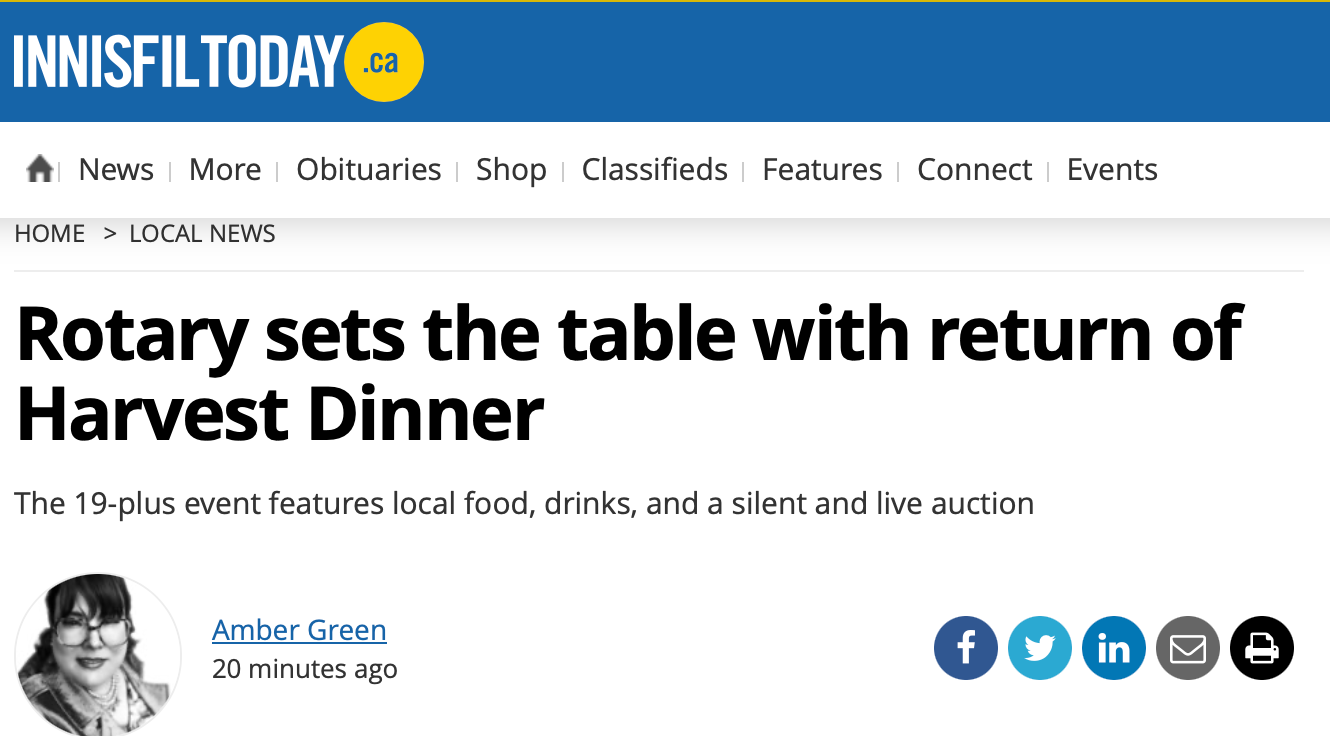Select Connect in the navigation bar
The width and height of the screenshot is (1330, 736).
(974, 170)
